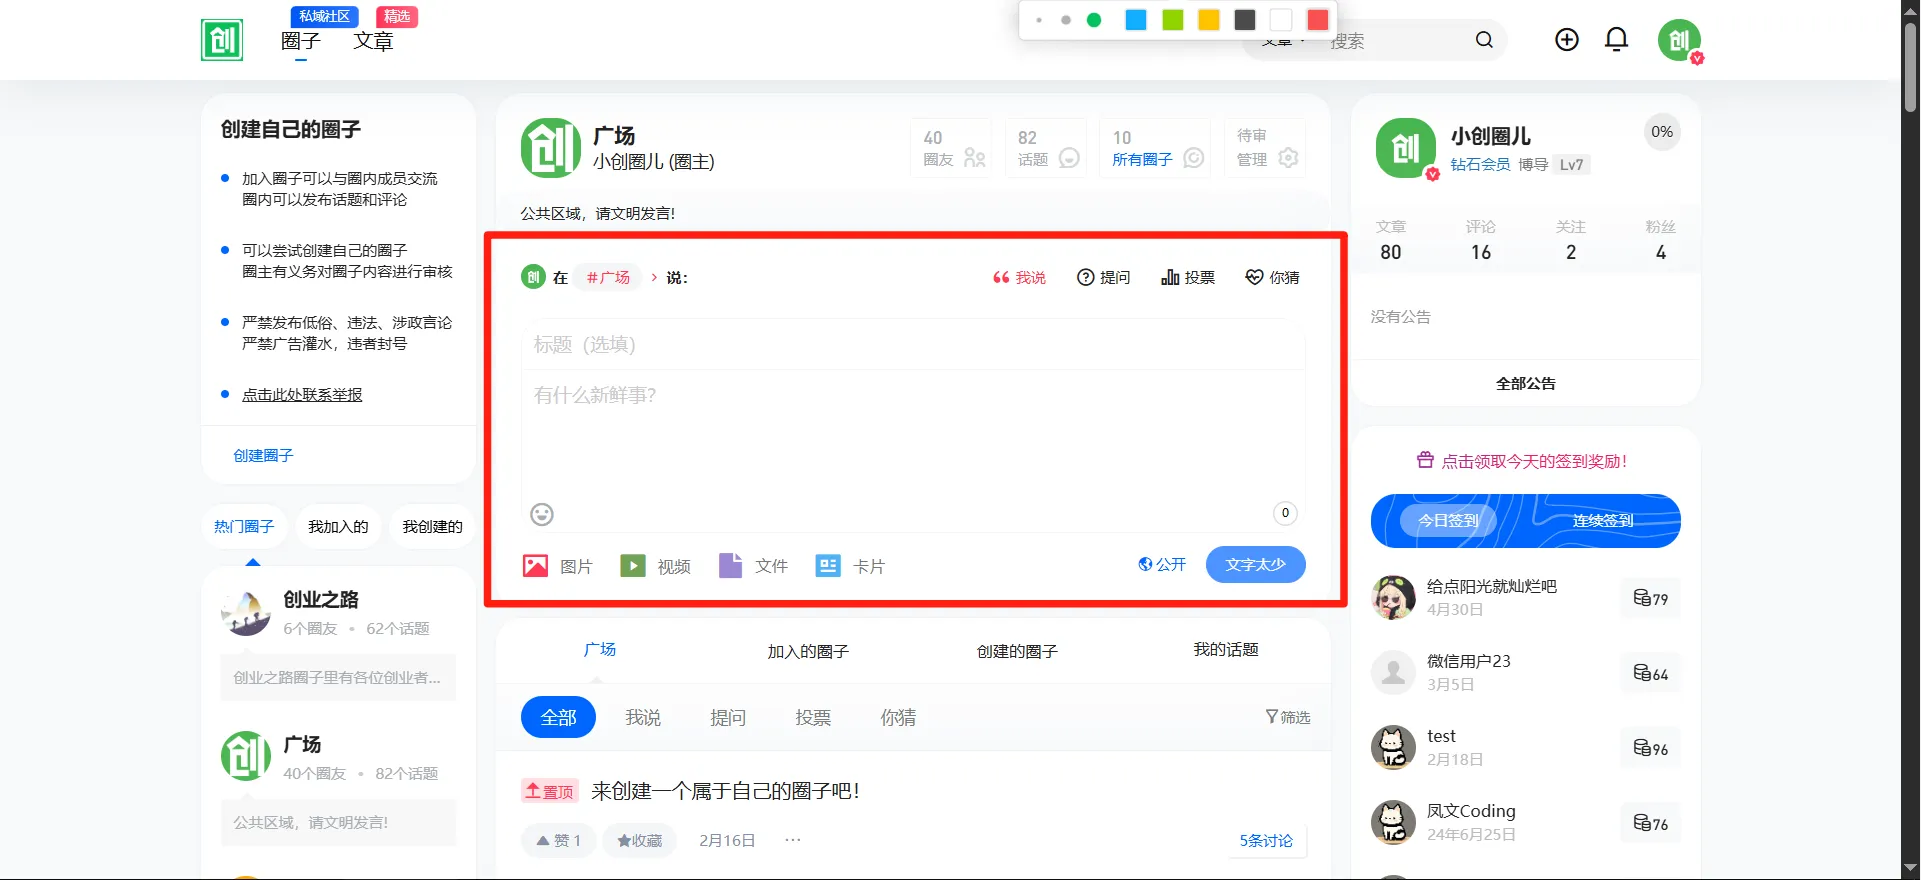Click 文字太少 submit button
This screenshot has height=880, width=1921.
(1256, 565)
